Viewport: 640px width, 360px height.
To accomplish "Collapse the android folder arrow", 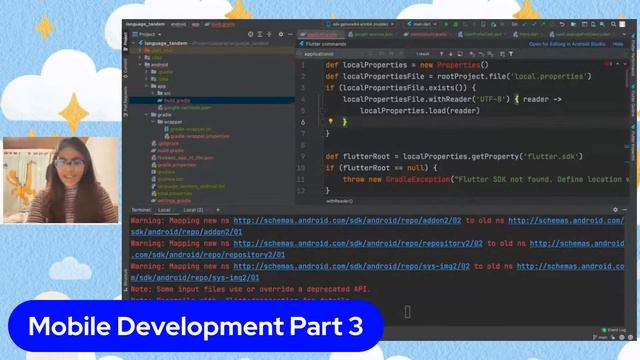I will (140, 64).
